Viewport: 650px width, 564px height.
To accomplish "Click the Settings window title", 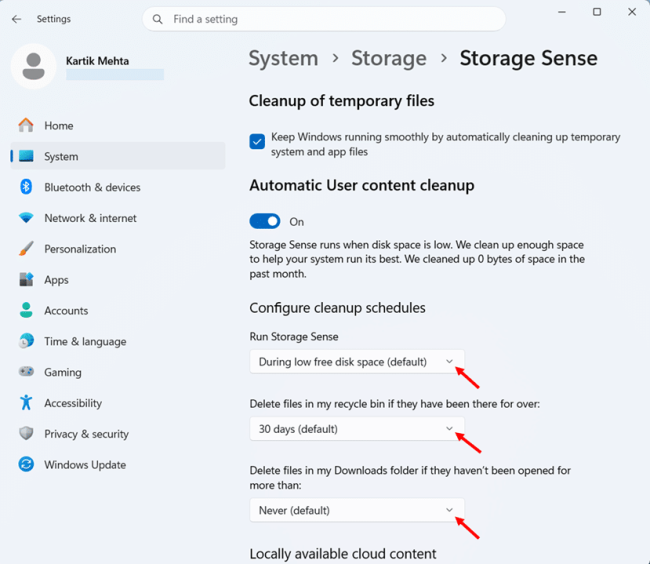I will [53, 19].
